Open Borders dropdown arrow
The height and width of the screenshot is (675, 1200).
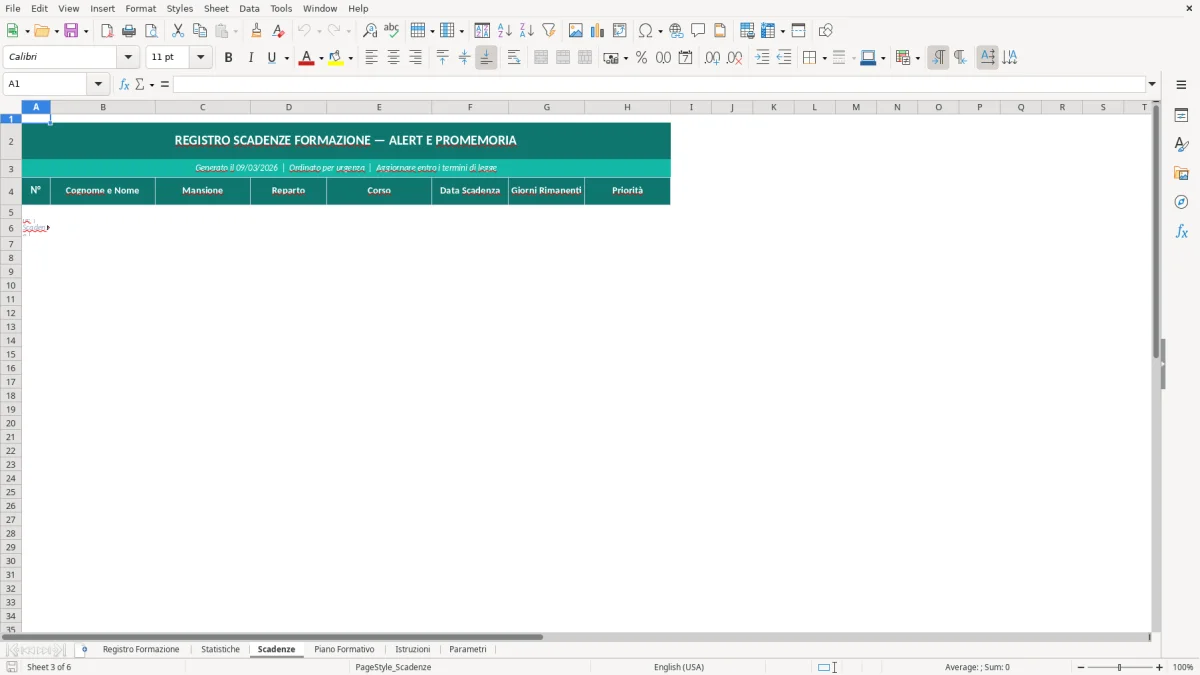tap(824, 59)
